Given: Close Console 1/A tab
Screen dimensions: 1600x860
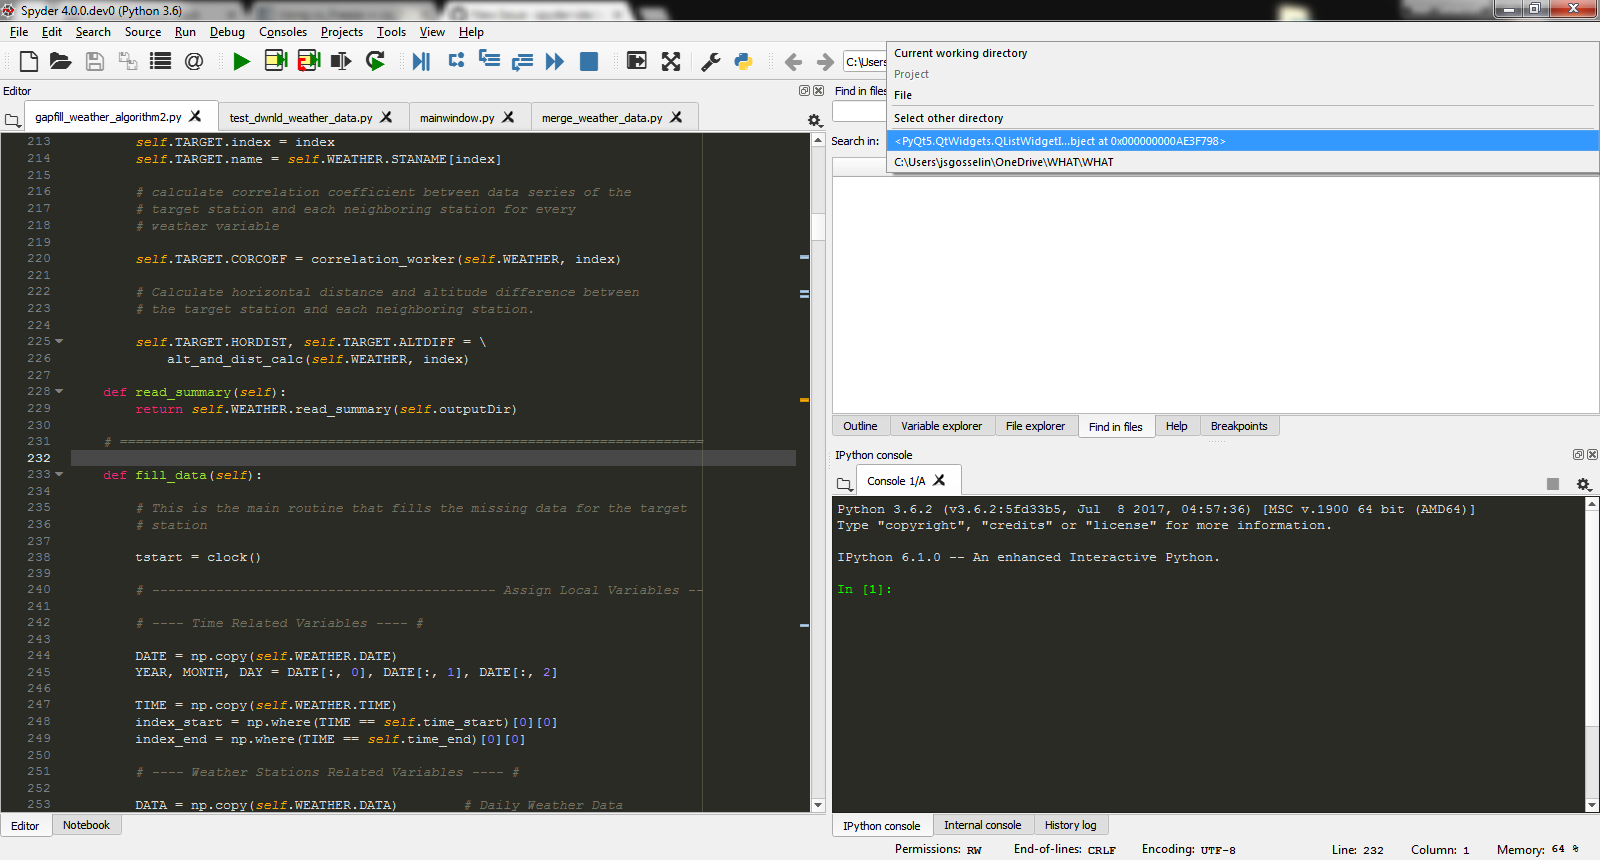Looking at the screenshot, I should point(939,480).
